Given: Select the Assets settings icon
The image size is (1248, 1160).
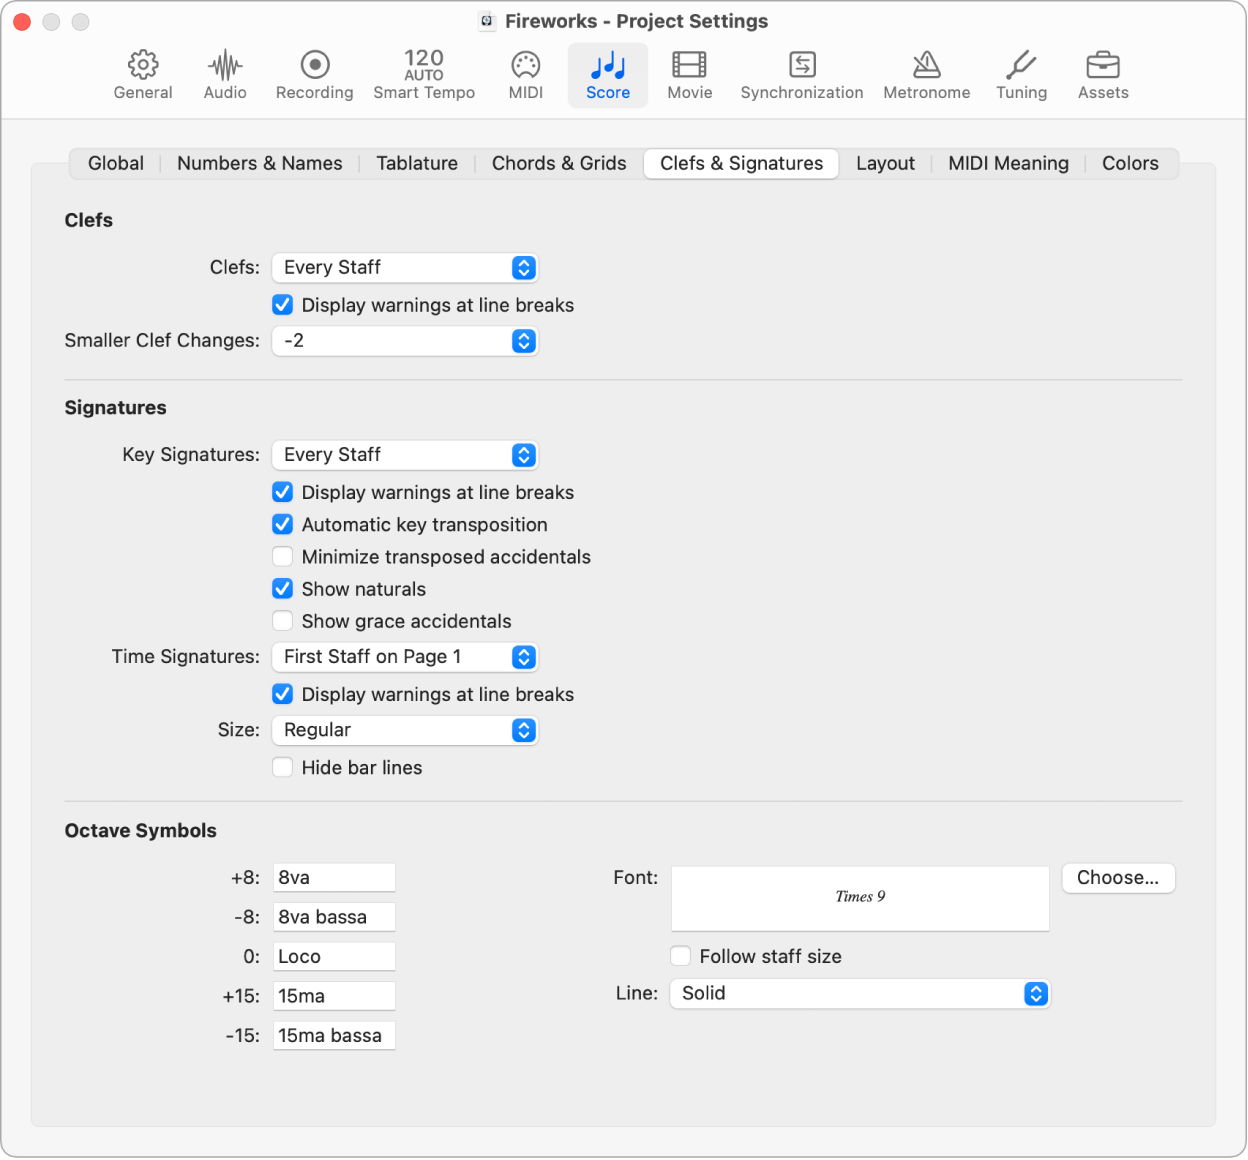Looking at the screenshot, I should (x=1102, y=75).
